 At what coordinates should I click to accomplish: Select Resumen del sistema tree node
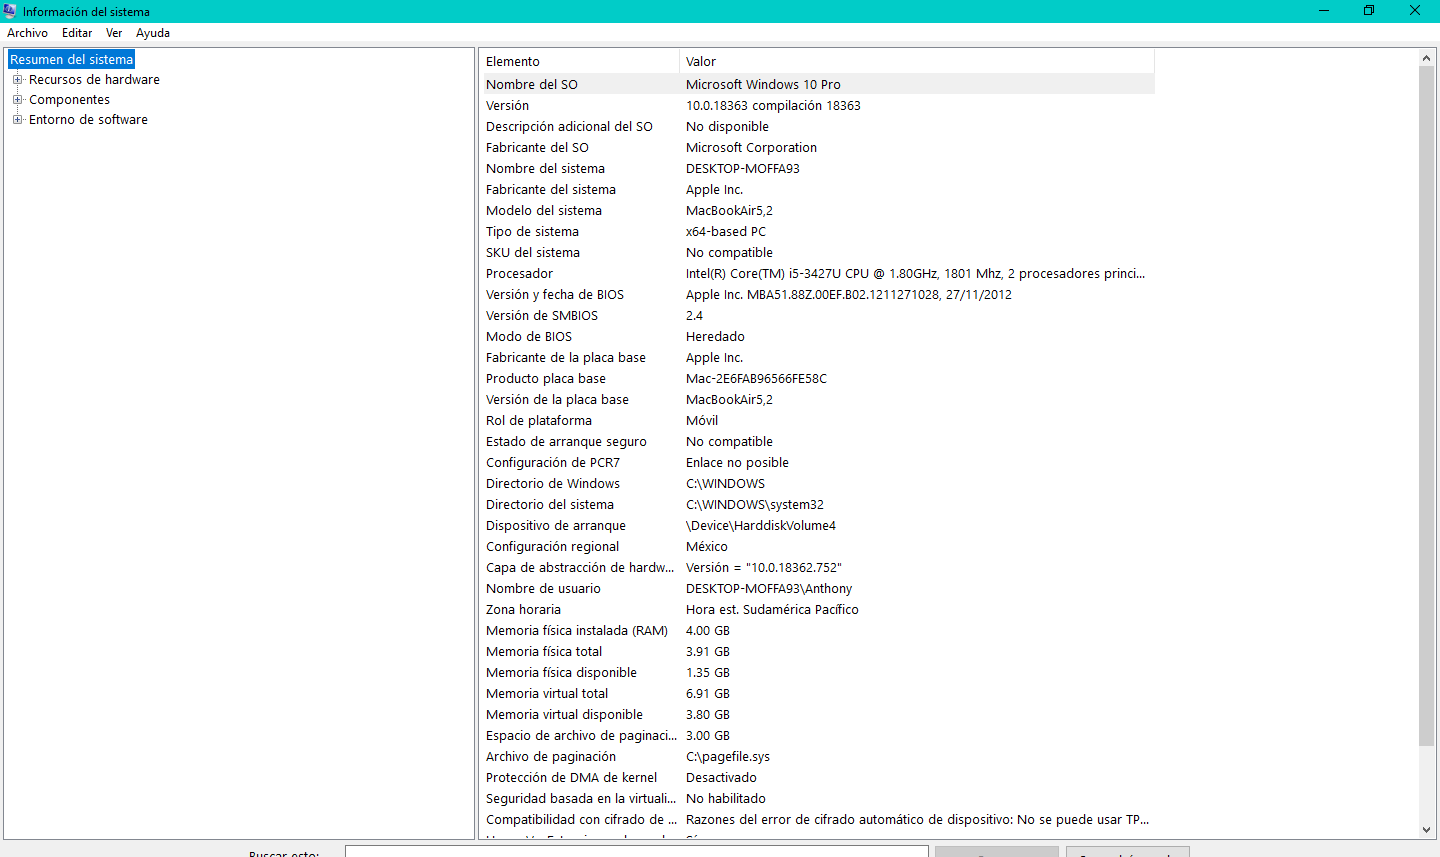point(71,60)
